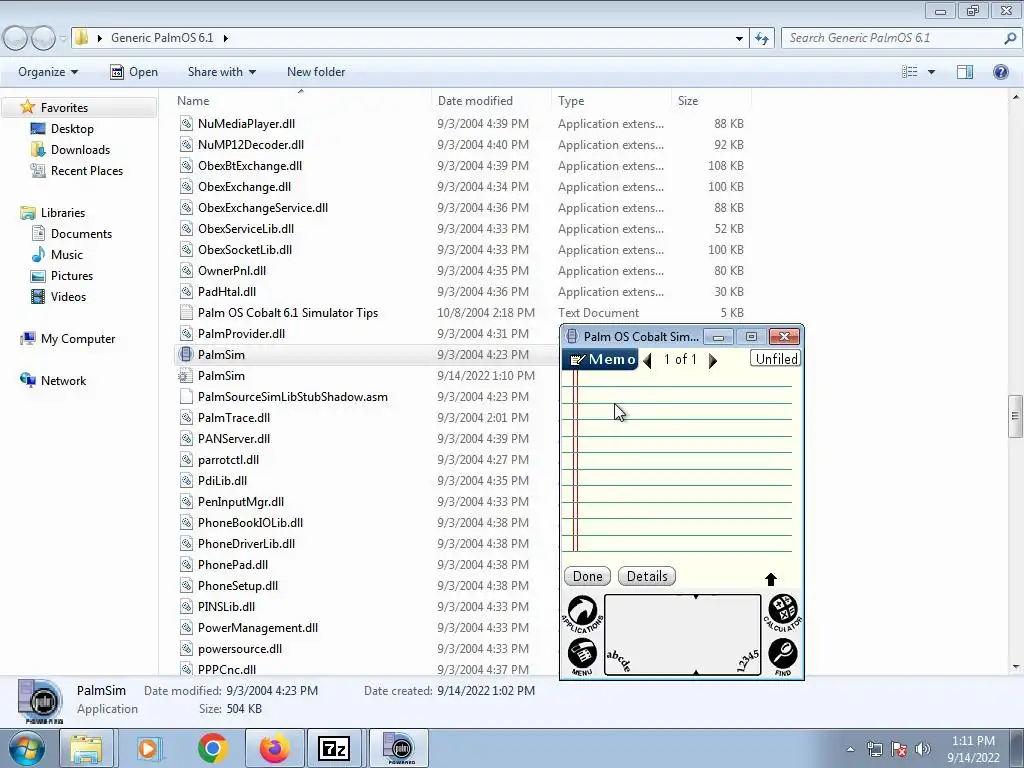
Task: Open Downloads in the navigation pane
Action: click(x=80, y=150)
